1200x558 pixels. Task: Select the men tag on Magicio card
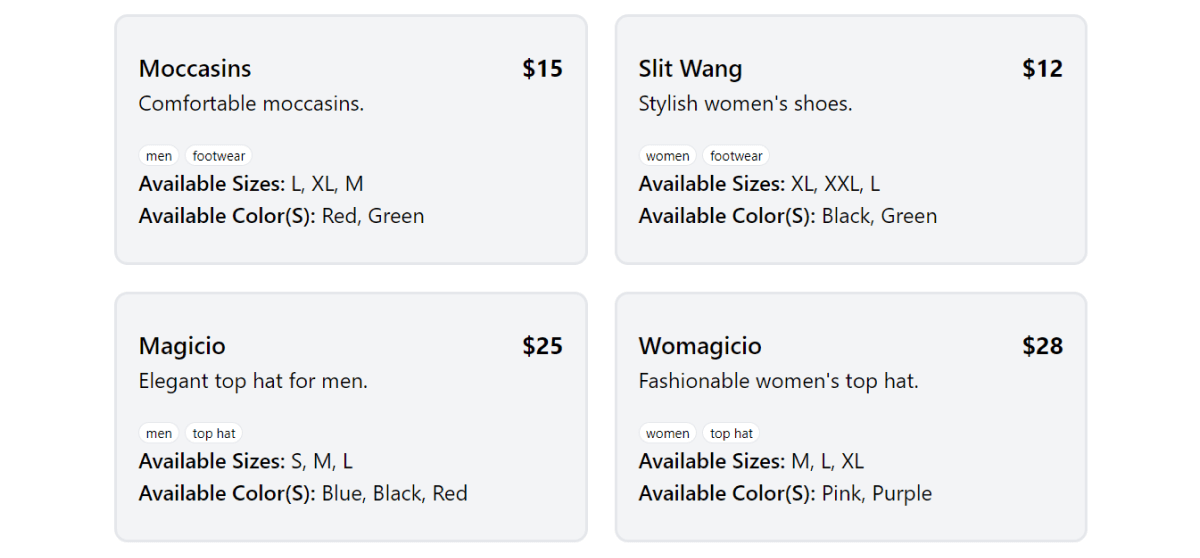pyautogui.click(x=159, y=434)
